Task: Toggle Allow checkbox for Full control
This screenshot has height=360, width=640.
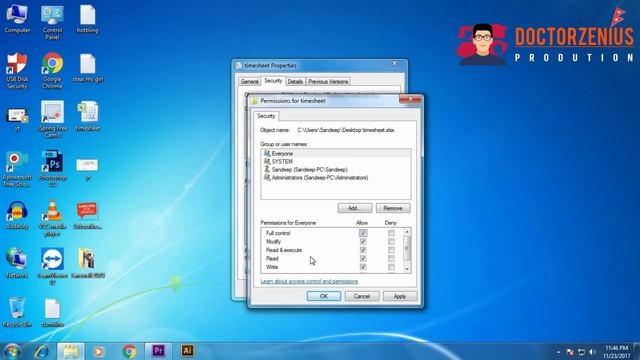Action: tap(363, 233)
